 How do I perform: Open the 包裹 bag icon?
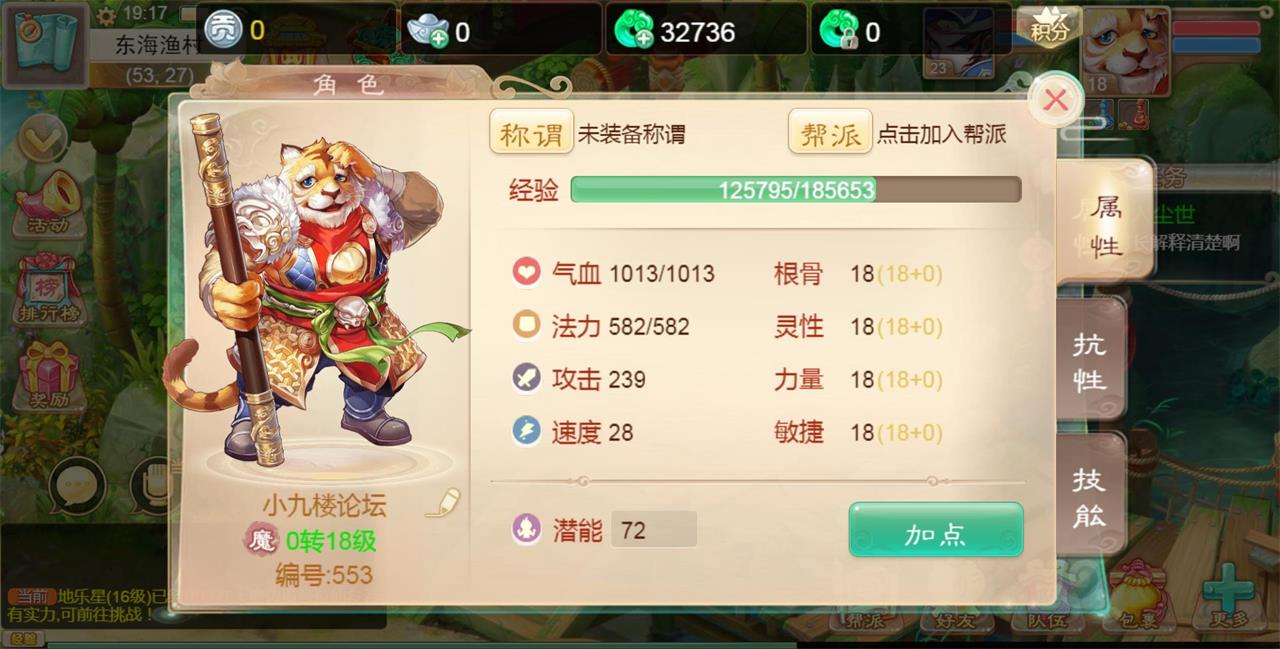[1140, 598]
